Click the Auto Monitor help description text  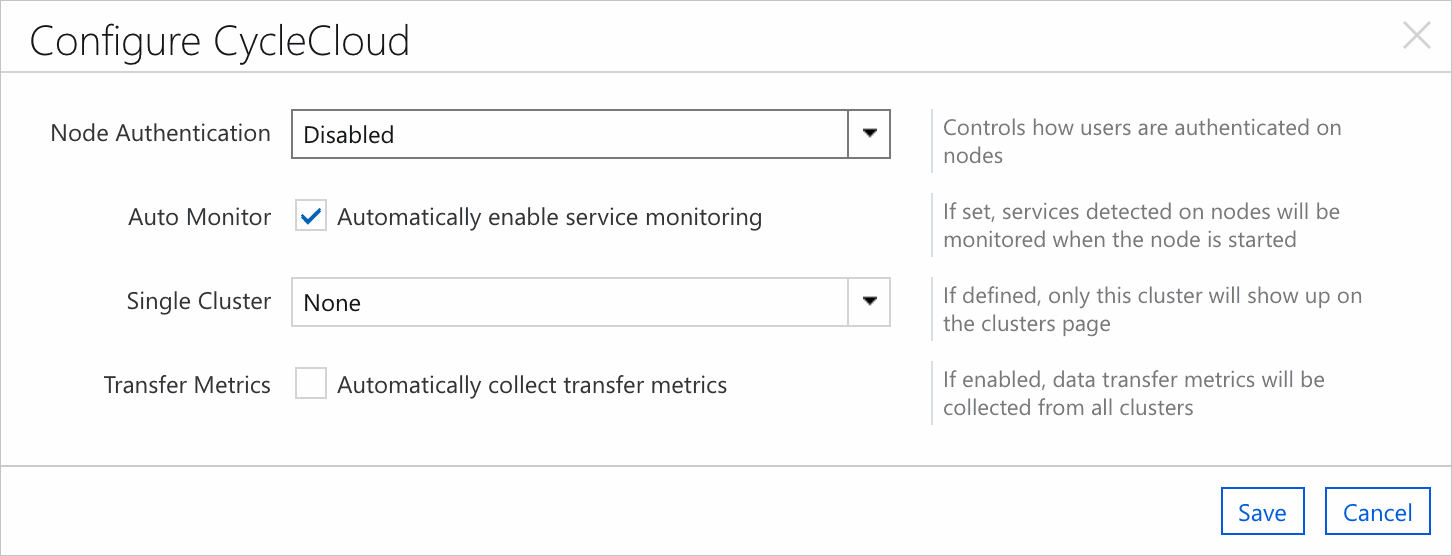tap(1140, 225)
